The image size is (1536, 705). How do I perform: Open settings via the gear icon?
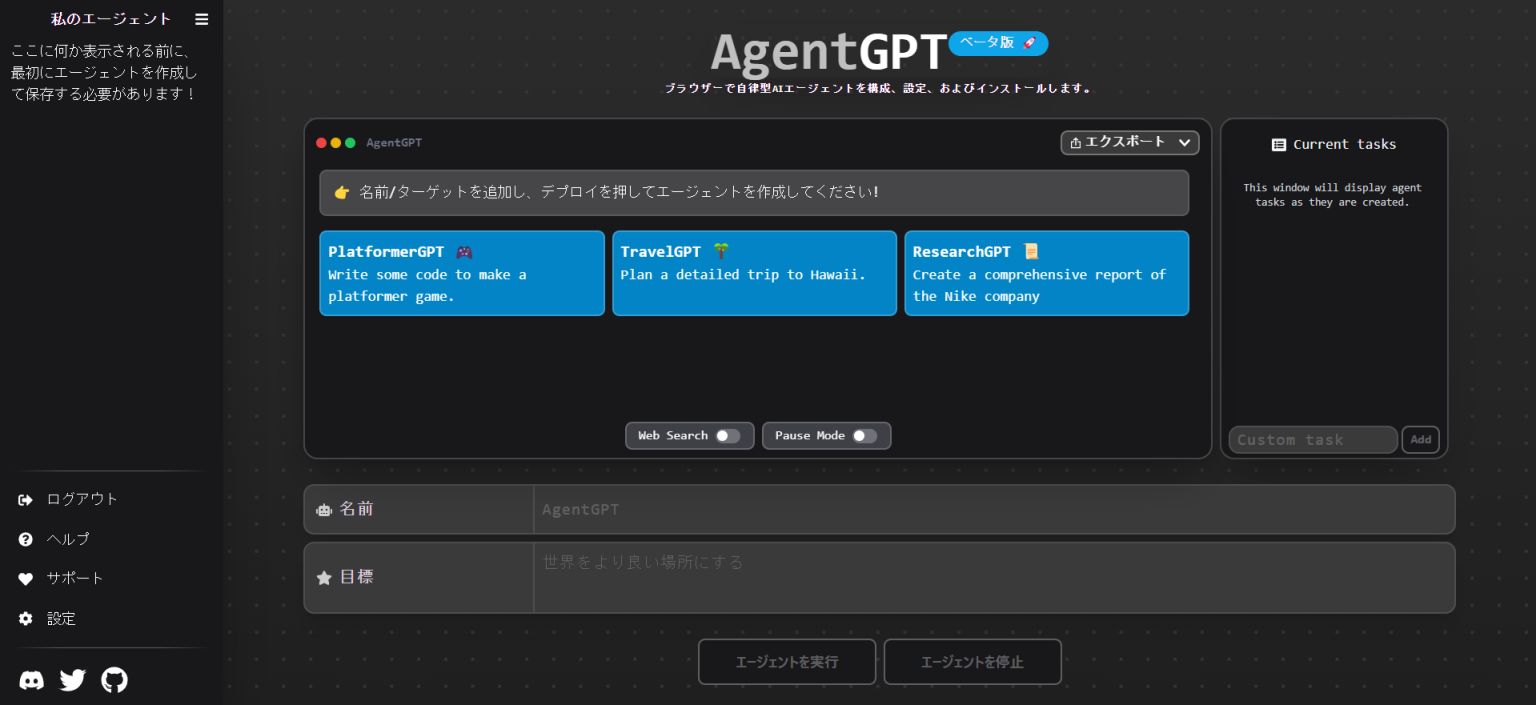(23, 618)
